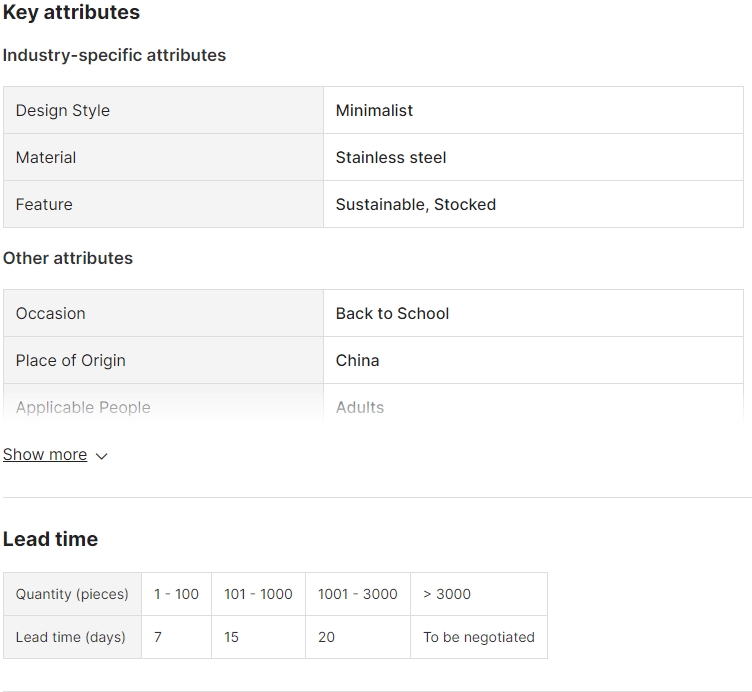Click the Minimalist value cell
Screen dimensions: 752x692
click(x=533, y=110)
